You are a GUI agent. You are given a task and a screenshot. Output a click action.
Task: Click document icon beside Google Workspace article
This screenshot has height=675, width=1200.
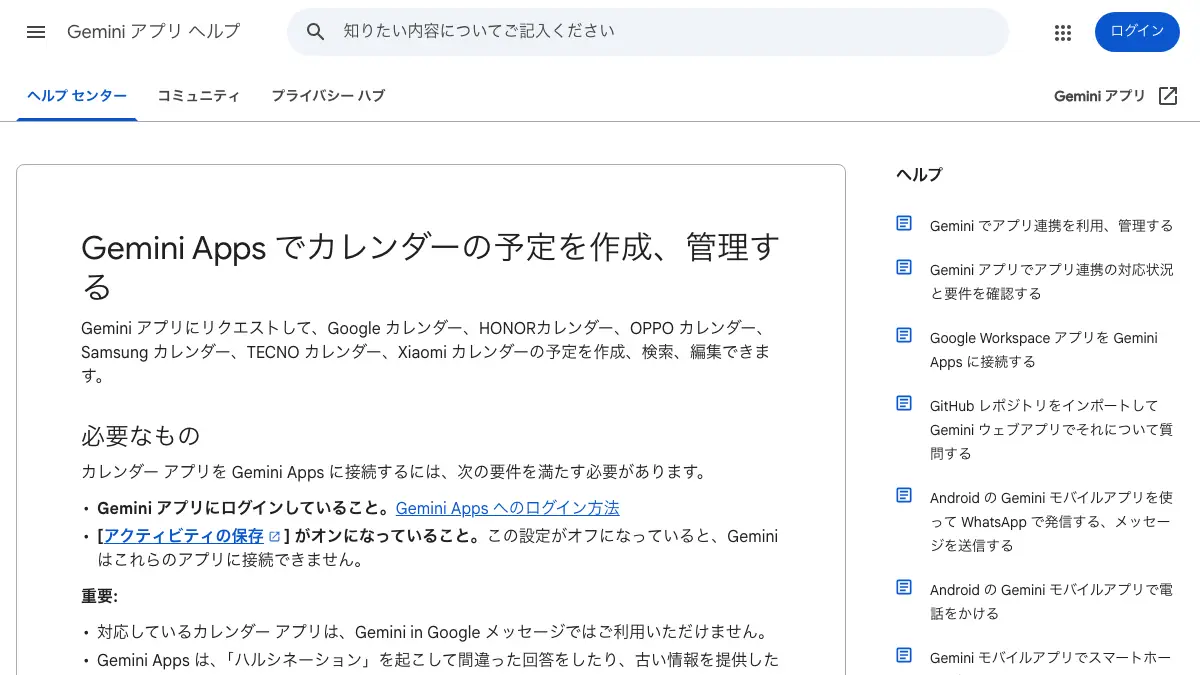coord(904,335)
